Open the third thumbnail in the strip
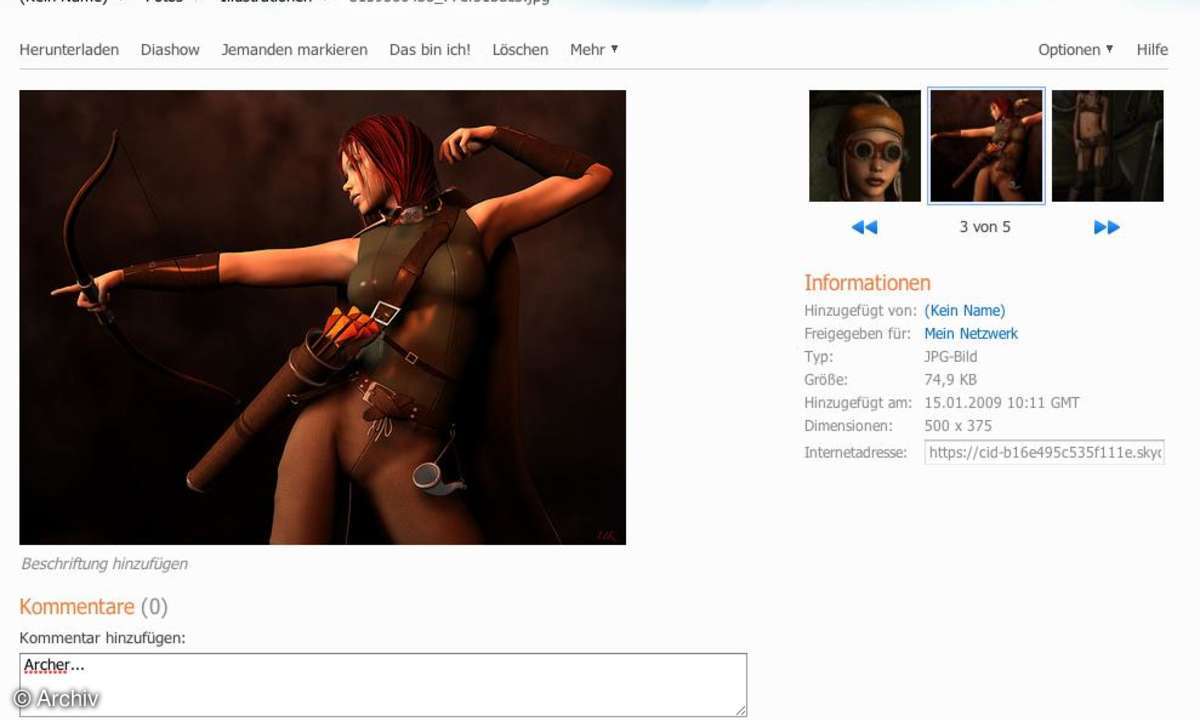The width and height of the screenshot is (1200, 720). point(1107,146)
